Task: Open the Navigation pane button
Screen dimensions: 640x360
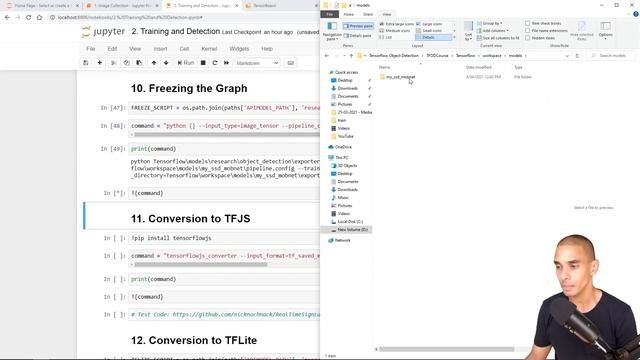Action: click(332, 31)
